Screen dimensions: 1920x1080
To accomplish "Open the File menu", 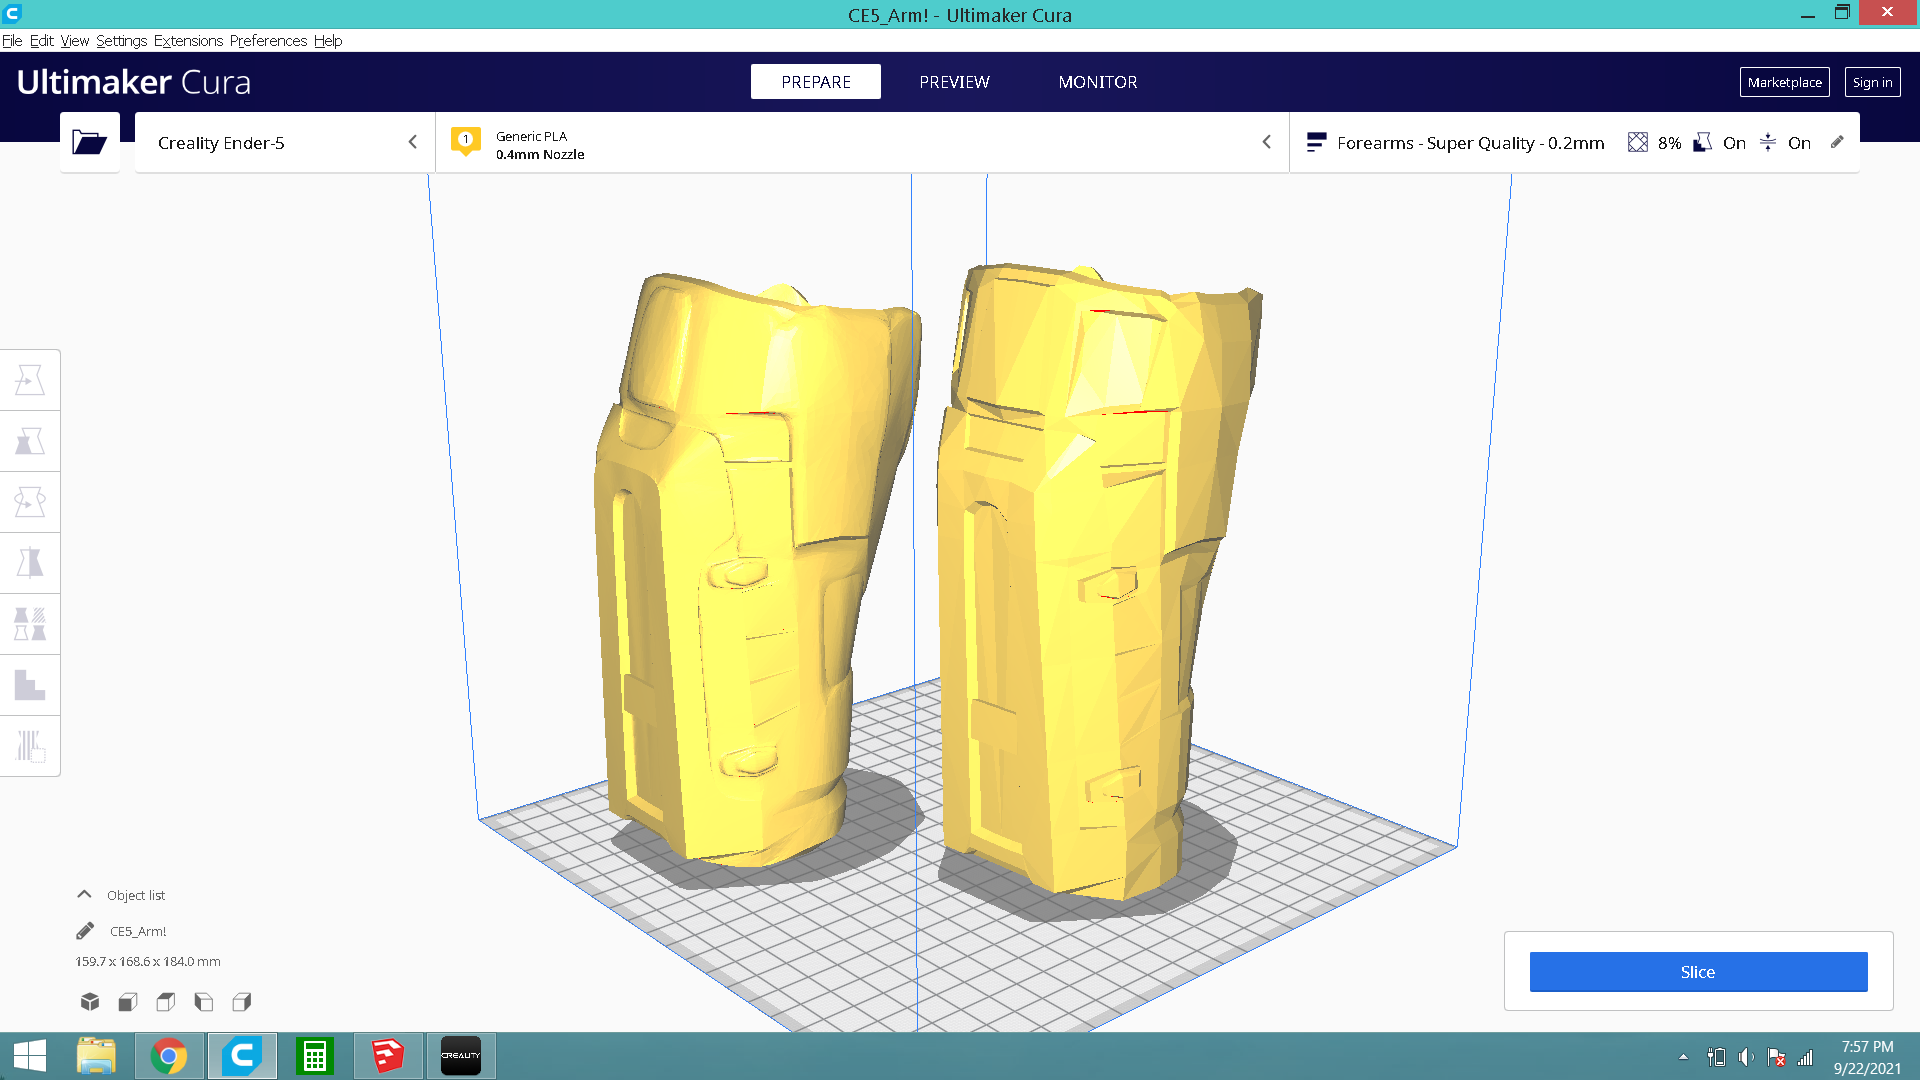I will 12,41.
